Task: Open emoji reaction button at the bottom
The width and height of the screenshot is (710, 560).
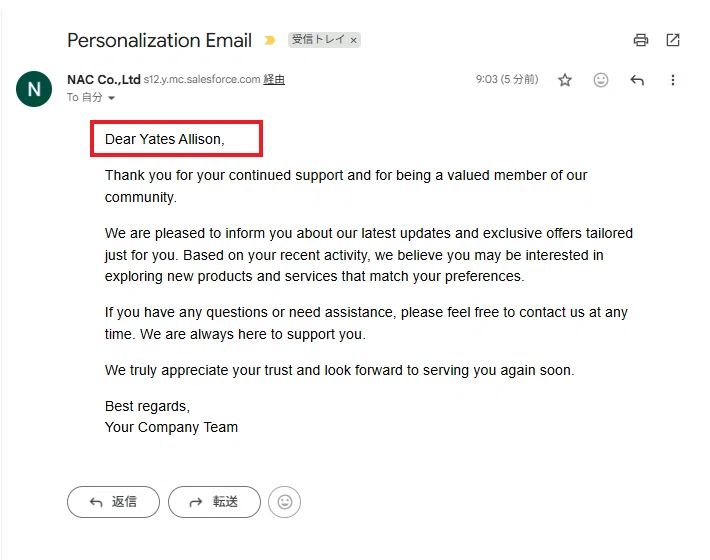Action: click(284, 502)
